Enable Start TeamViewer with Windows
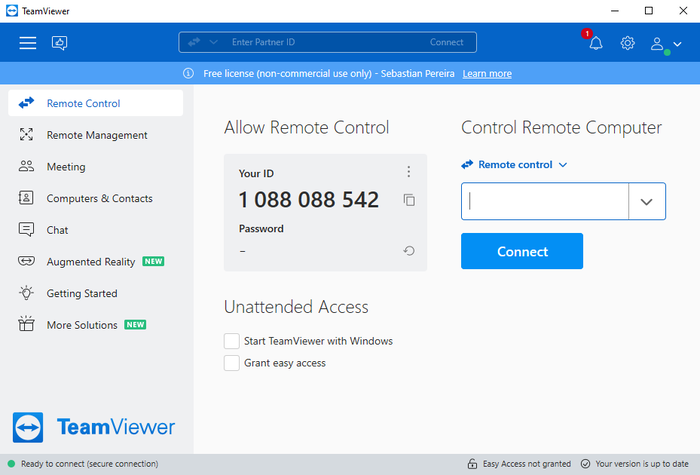Image resolution: width=700 pixels, height=475 pixels. pyautogui.click(x=232, y=341)
